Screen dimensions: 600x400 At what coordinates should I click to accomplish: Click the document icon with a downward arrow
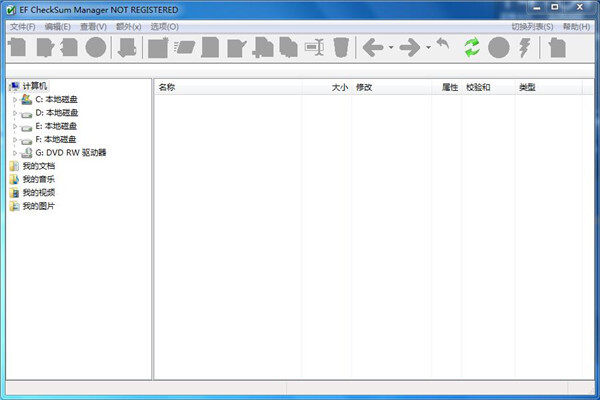(x=127, y=47)
